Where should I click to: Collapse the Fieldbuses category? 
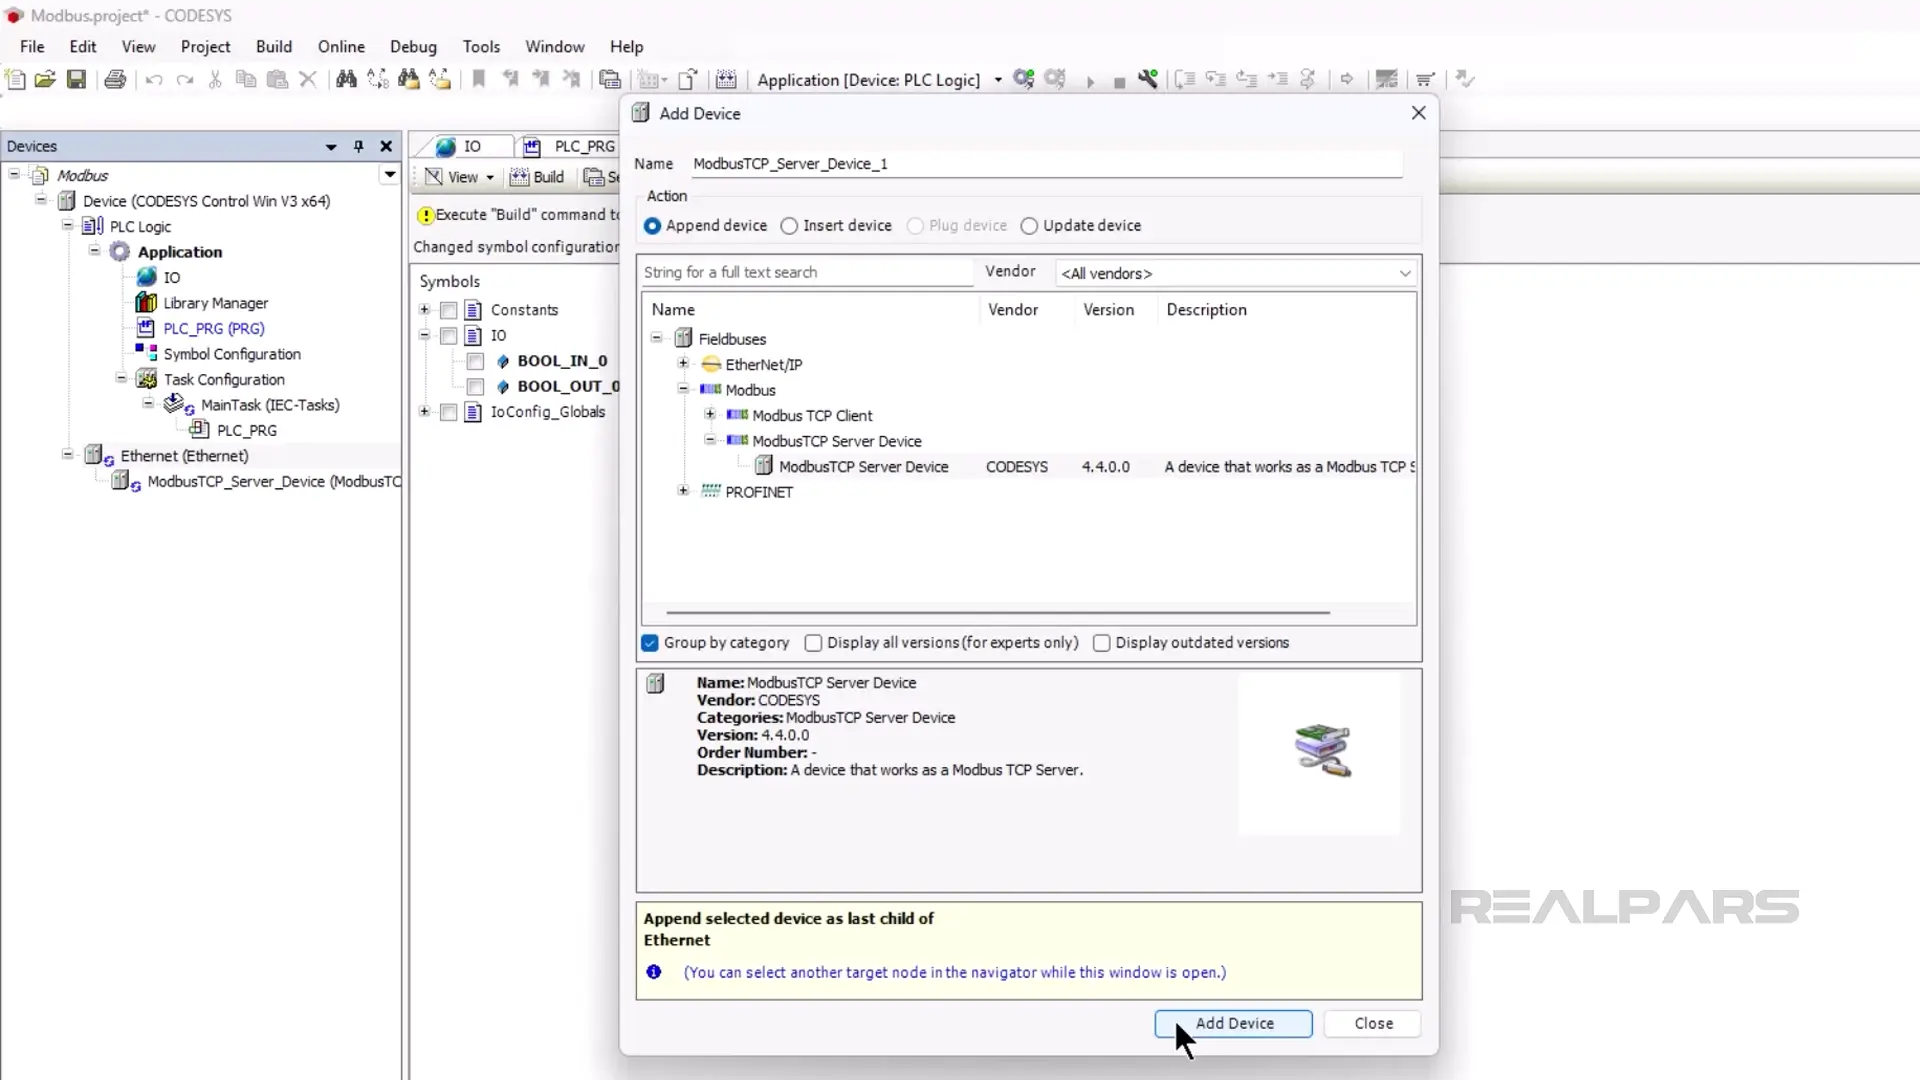click(657, 338)
